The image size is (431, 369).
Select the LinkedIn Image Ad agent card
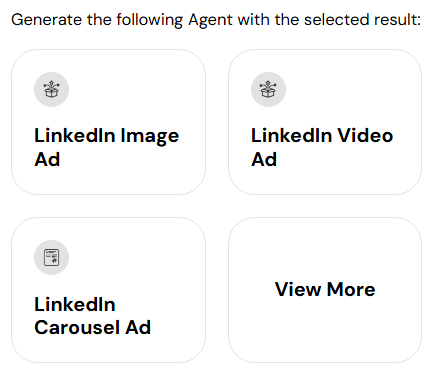pos(108,122)
